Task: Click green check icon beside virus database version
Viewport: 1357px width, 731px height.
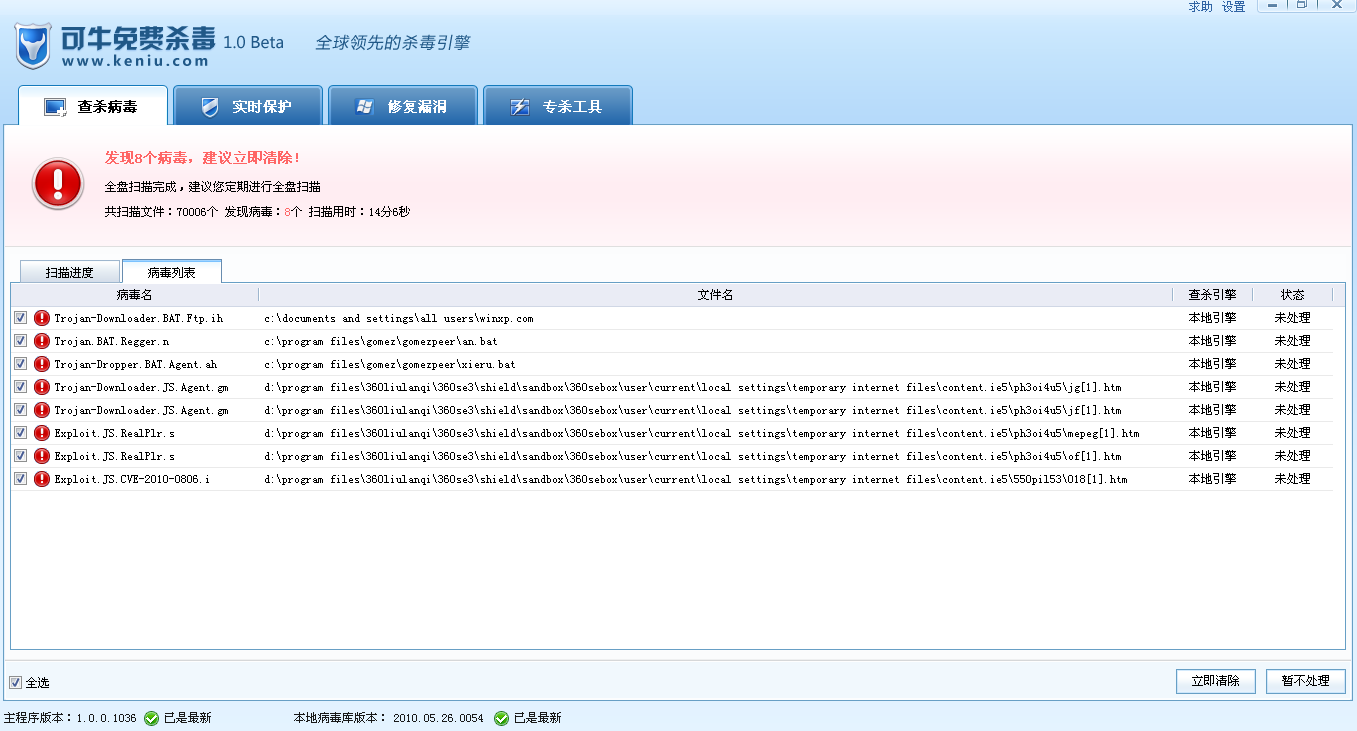Action: point(501,718)
